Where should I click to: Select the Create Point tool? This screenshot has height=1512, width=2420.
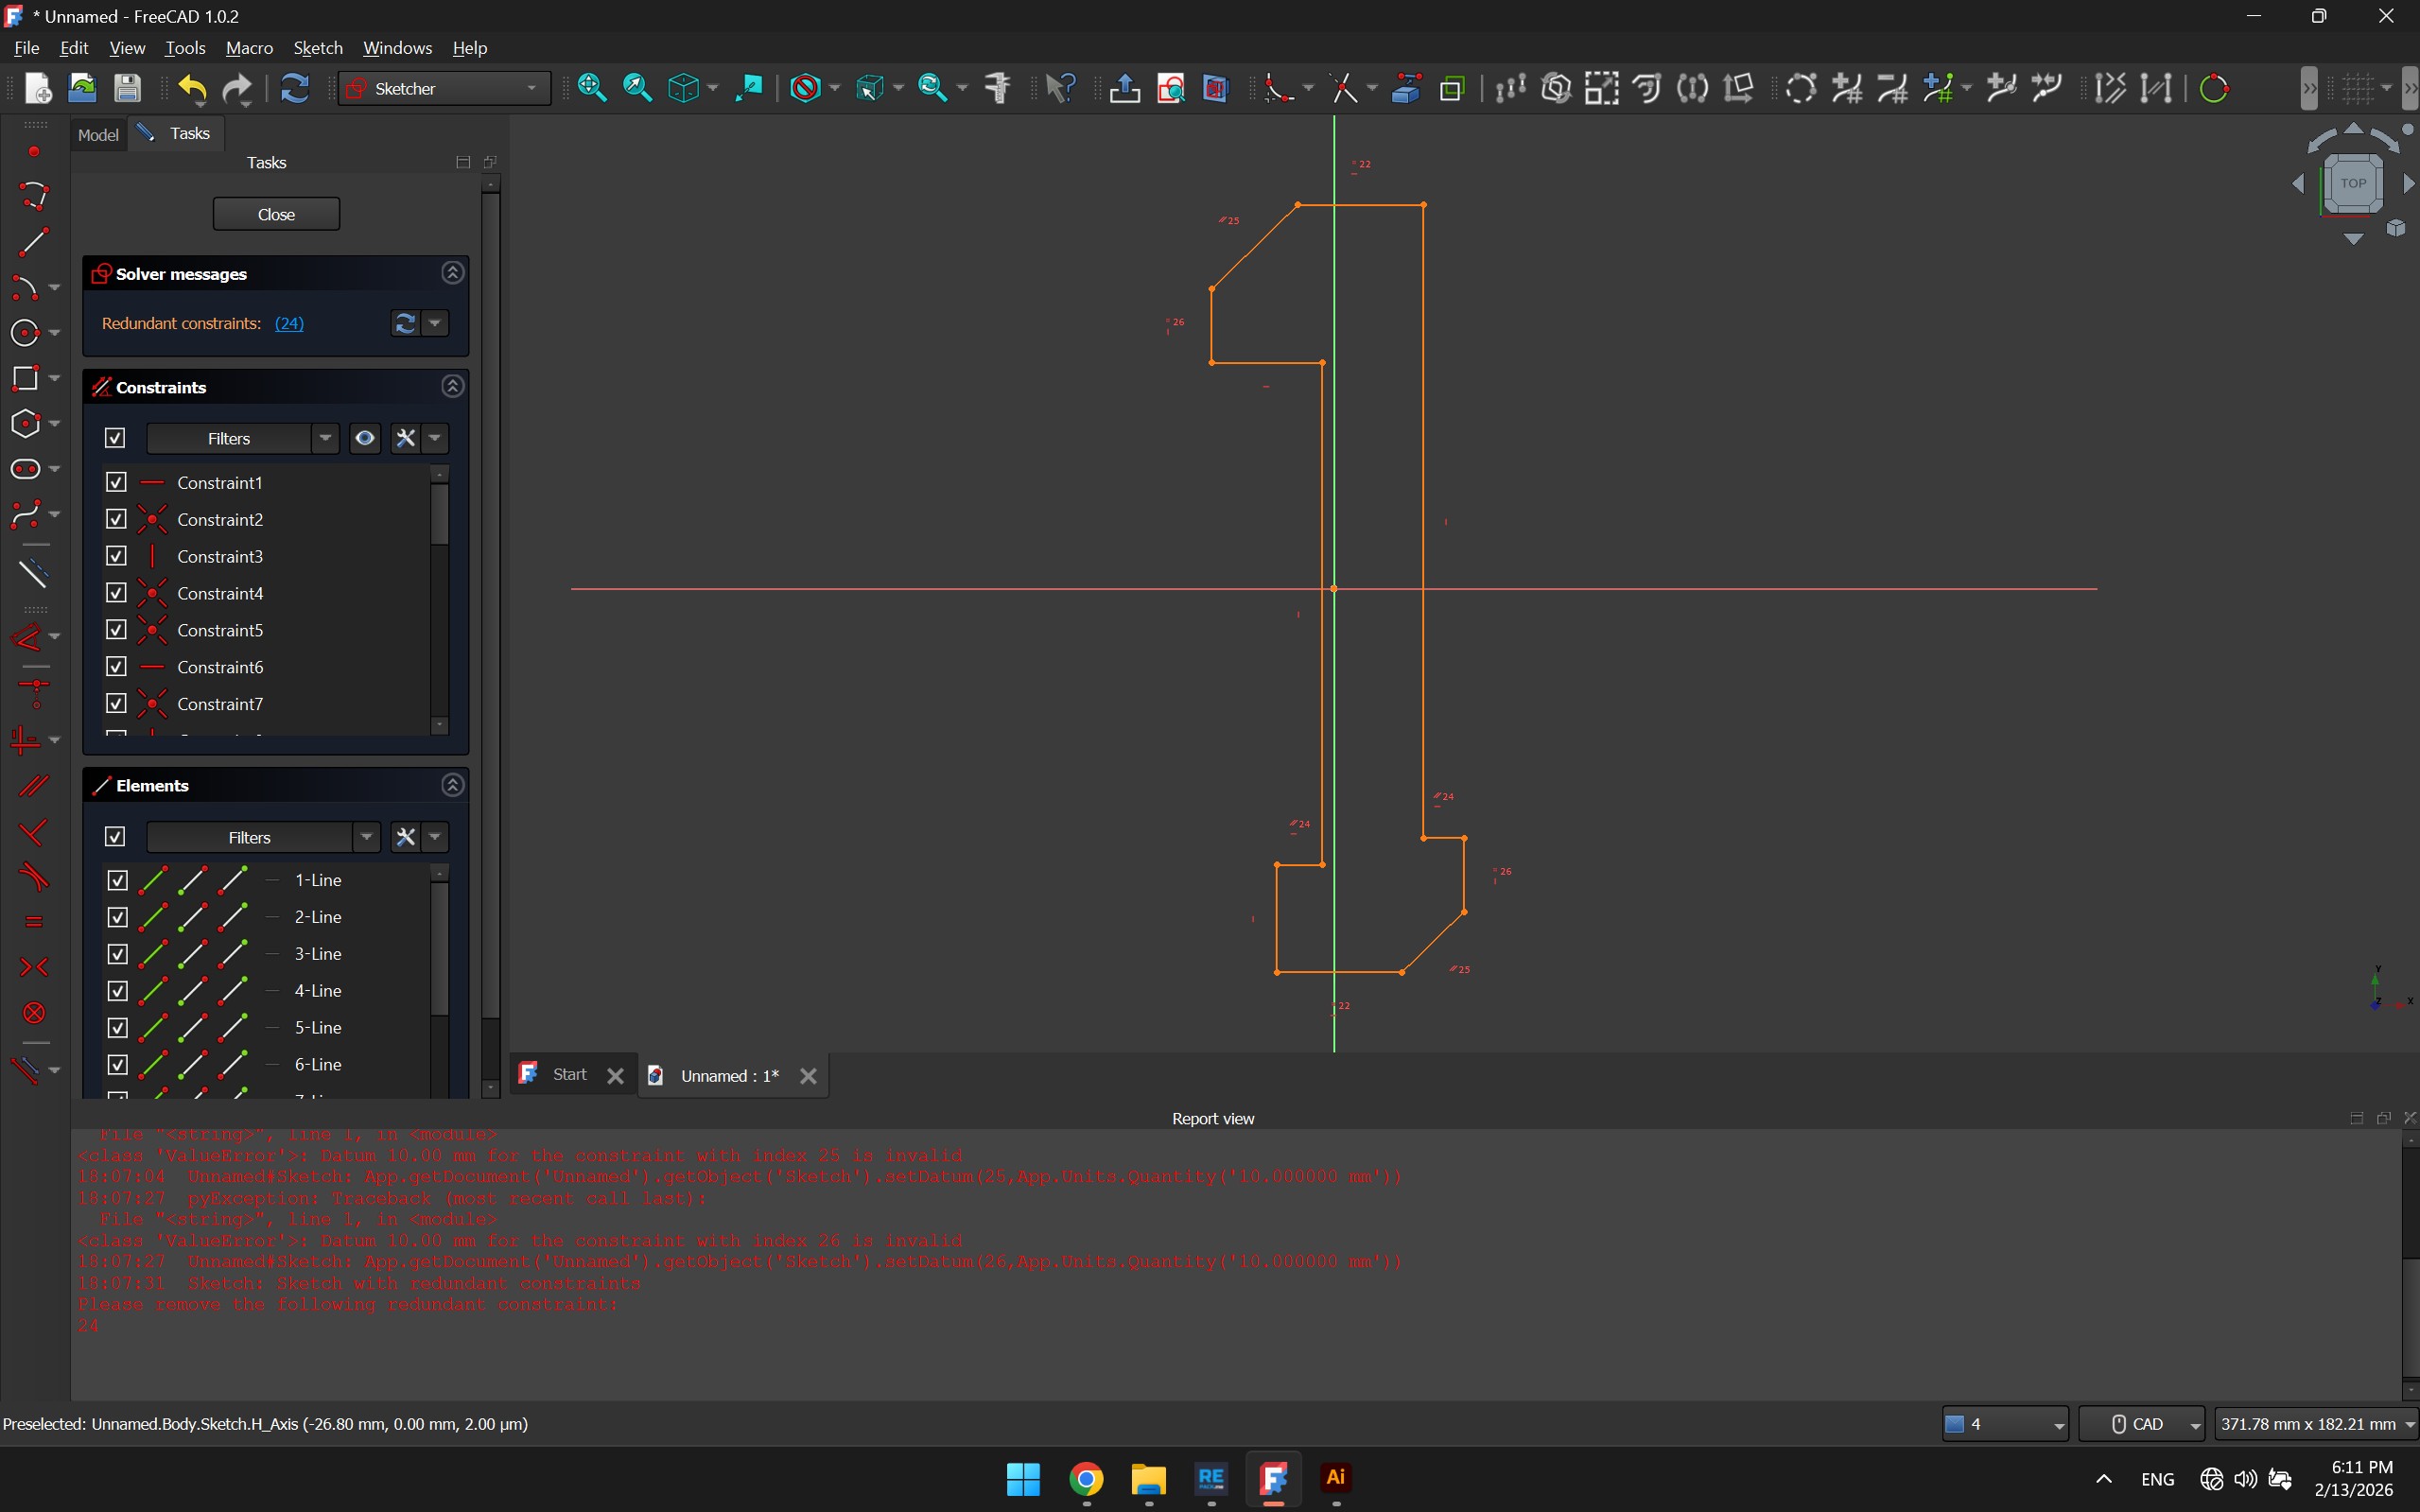[34, 151]
